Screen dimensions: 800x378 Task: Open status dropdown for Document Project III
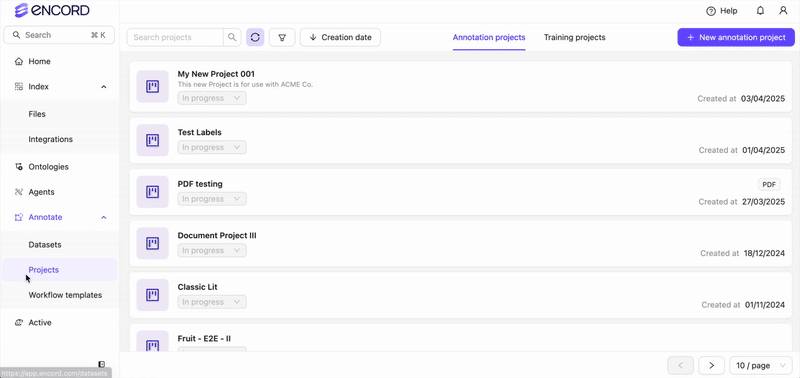pyautogui.click(x=212, y=250)
